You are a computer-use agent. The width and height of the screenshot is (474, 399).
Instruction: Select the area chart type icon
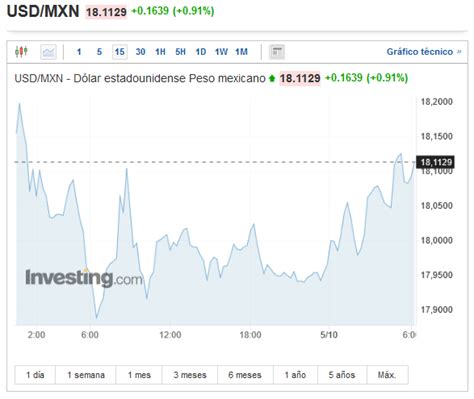(48, 52)
